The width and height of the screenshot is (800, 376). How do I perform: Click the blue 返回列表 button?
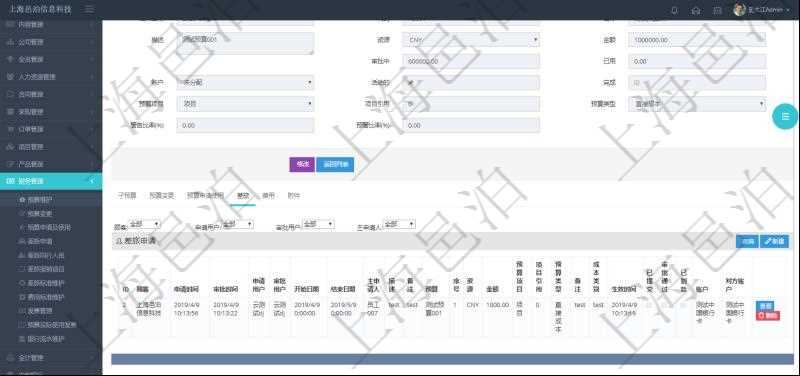click(335, 164)
